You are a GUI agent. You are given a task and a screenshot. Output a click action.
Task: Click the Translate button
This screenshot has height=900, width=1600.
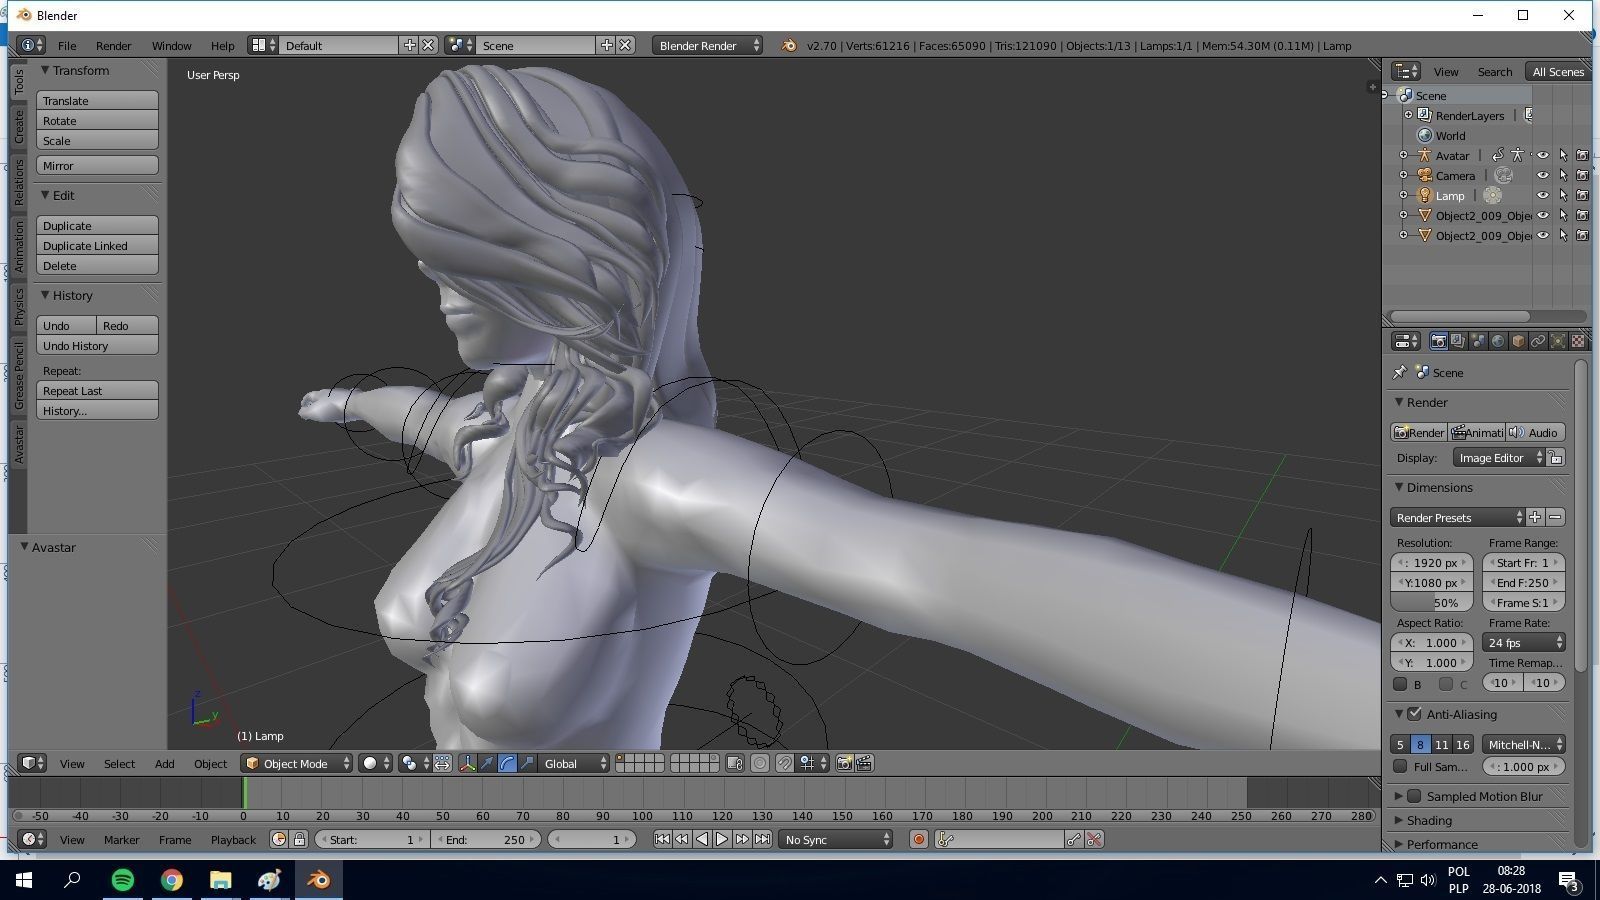pyautogui.click(x=97, y=100)
